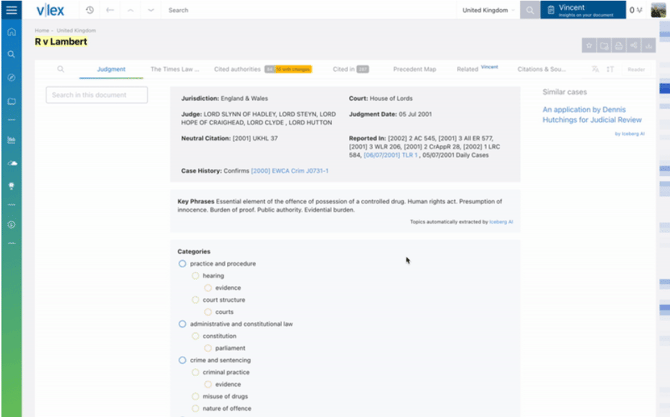
Task: Open the browsing history clock icon
Action: 90,10
